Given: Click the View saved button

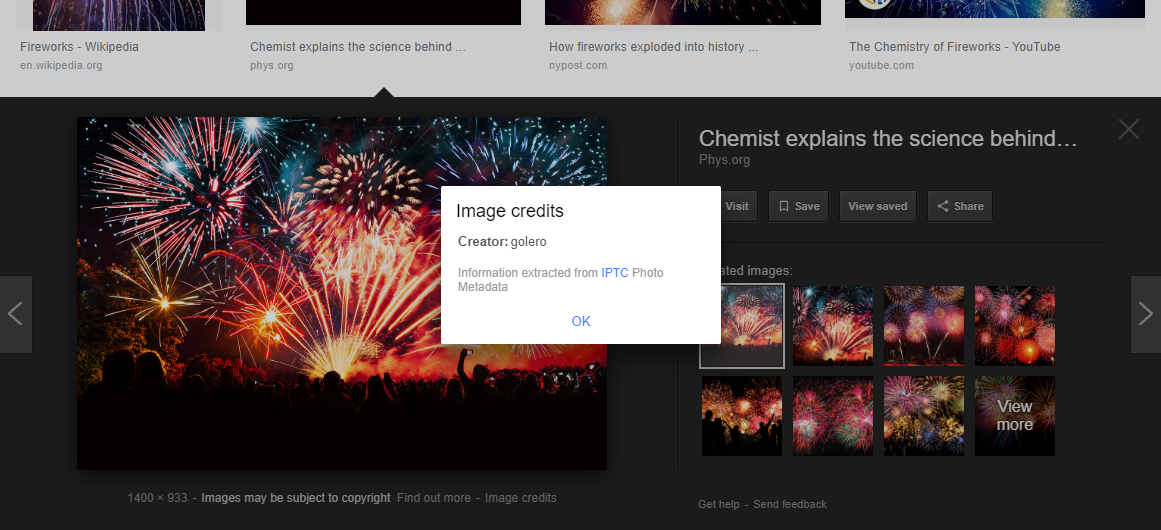Looking at the screenshot, I should [x=877, y=206].
